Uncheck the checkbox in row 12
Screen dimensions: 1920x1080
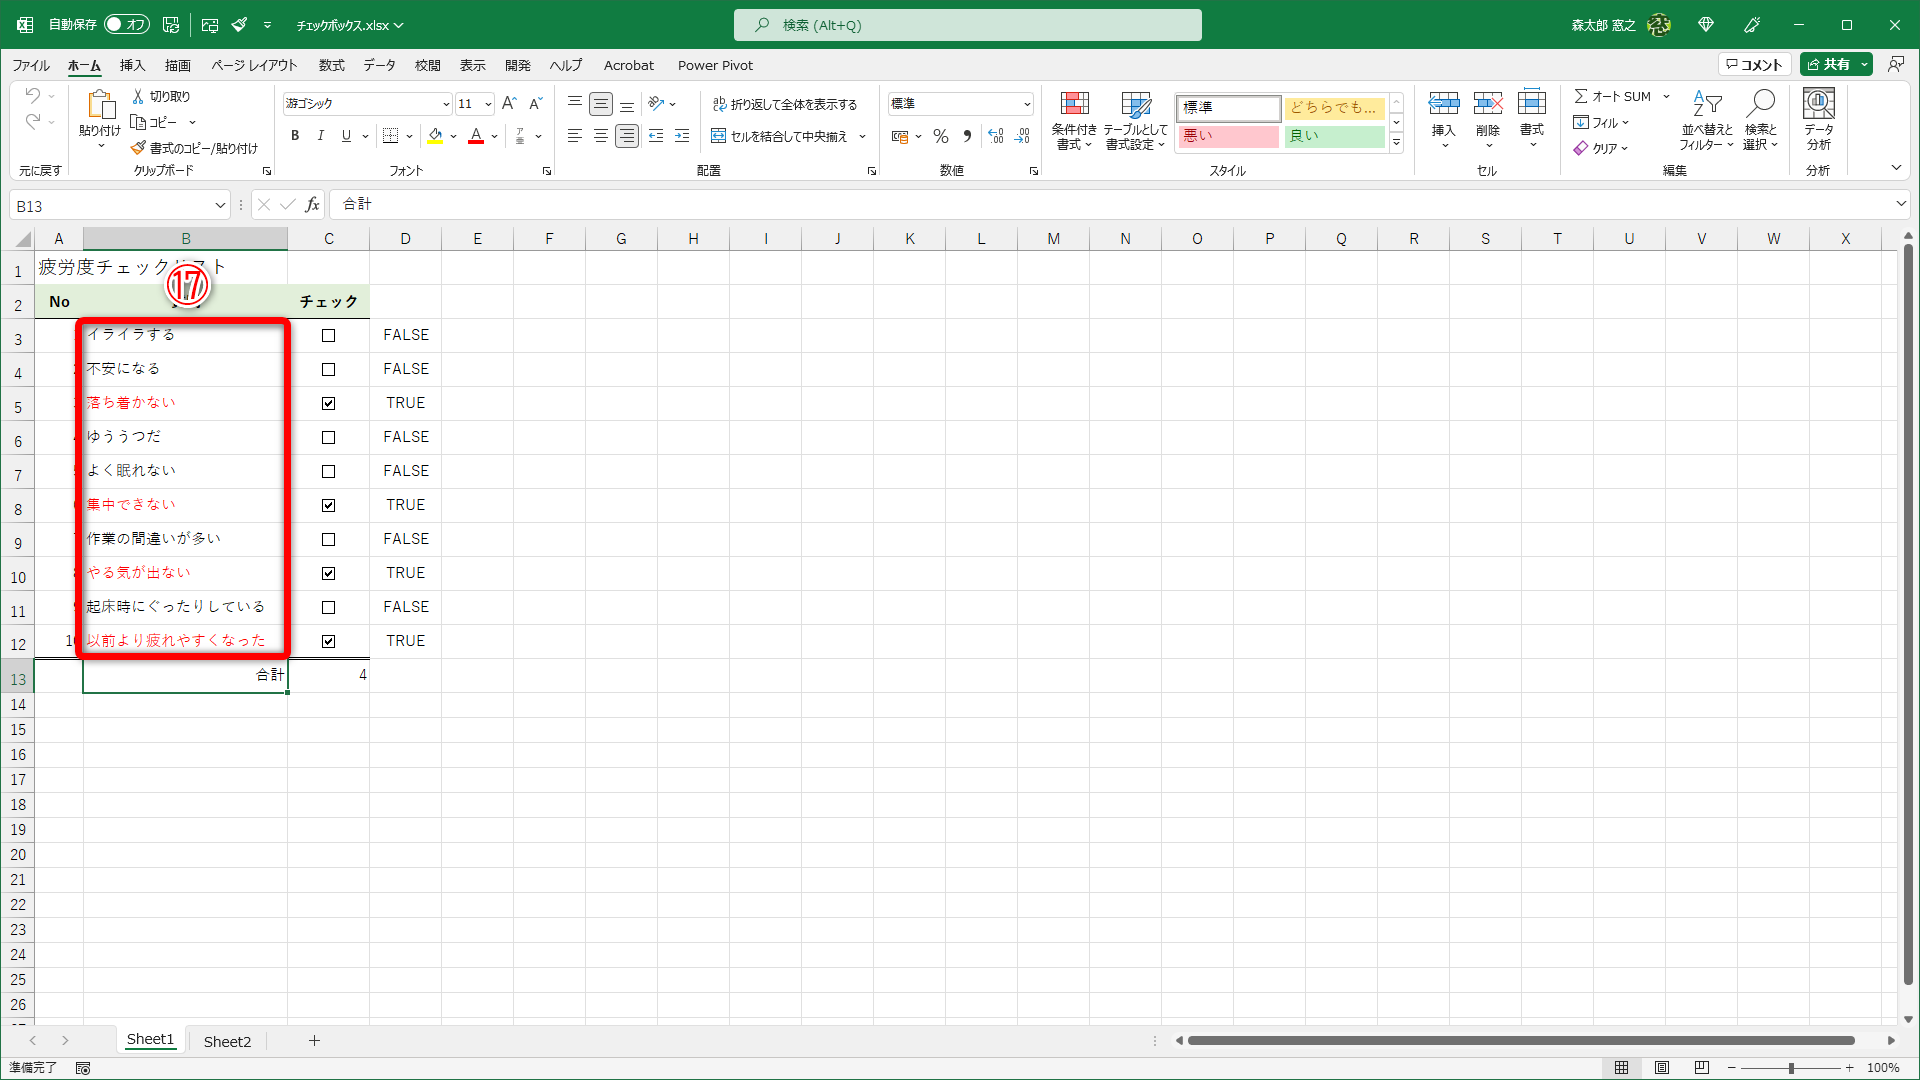pos(328,642)
